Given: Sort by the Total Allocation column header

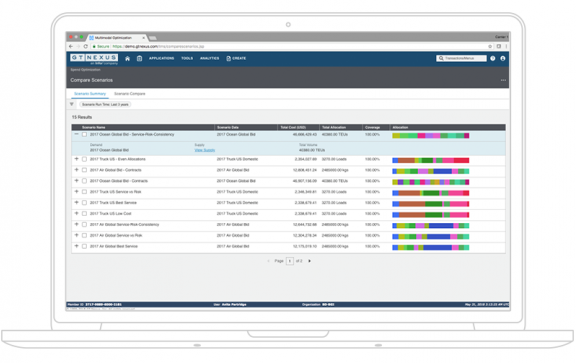Looking at the screenshot, I should pos(334,127).
